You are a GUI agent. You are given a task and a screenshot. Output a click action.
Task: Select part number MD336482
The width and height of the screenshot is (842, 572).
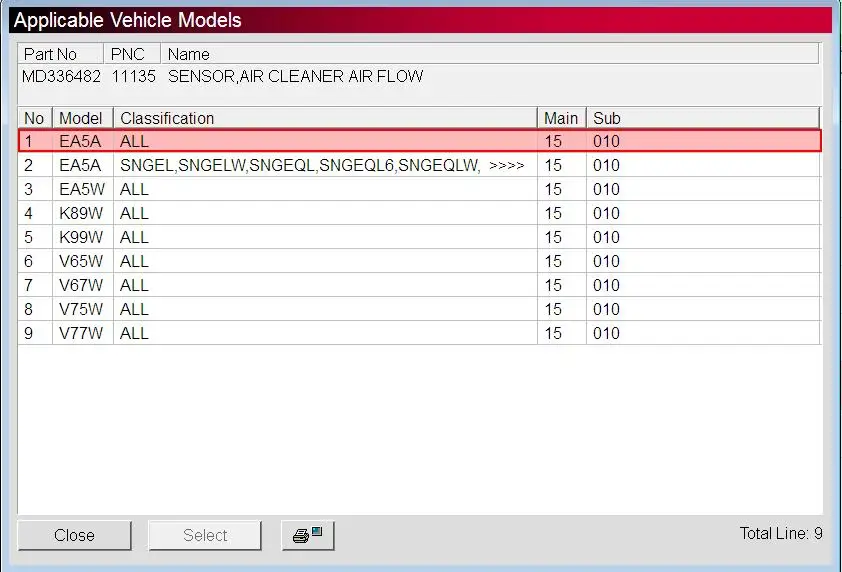pyautogui.click(x=61, y=76)
